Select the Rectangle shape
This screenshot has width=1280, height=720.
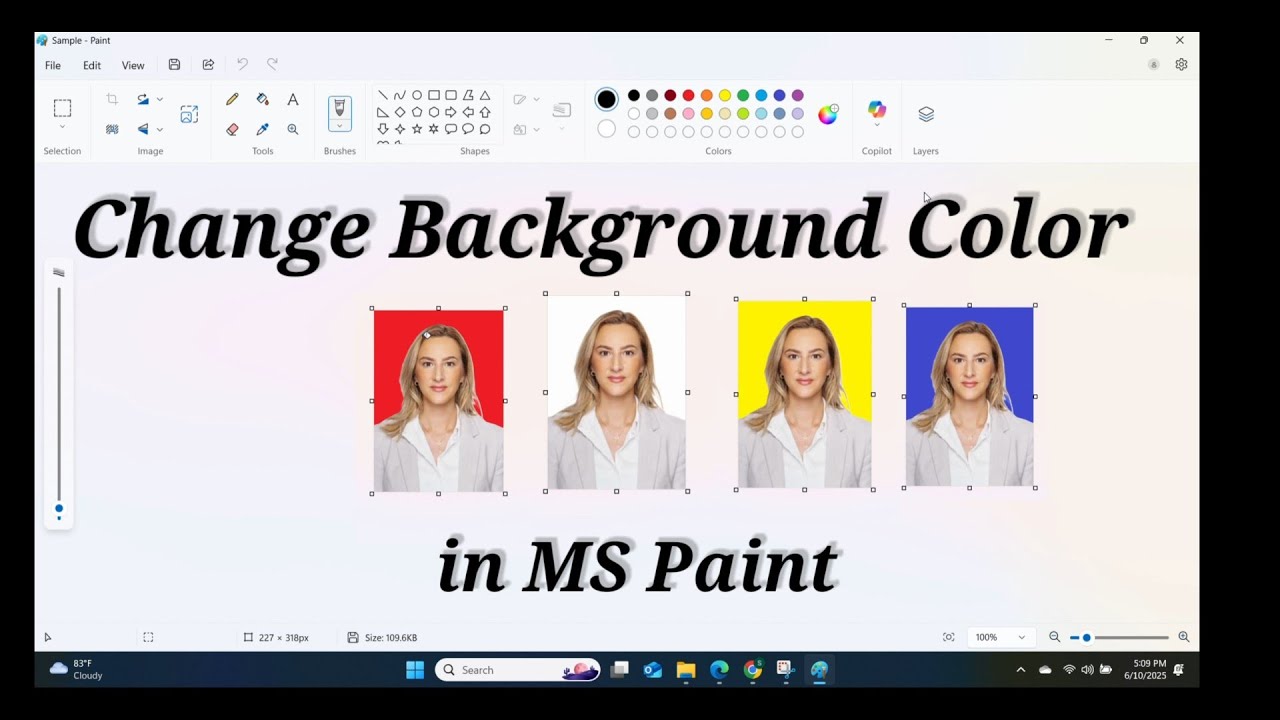pyautogui.click(x=434, y=95)
